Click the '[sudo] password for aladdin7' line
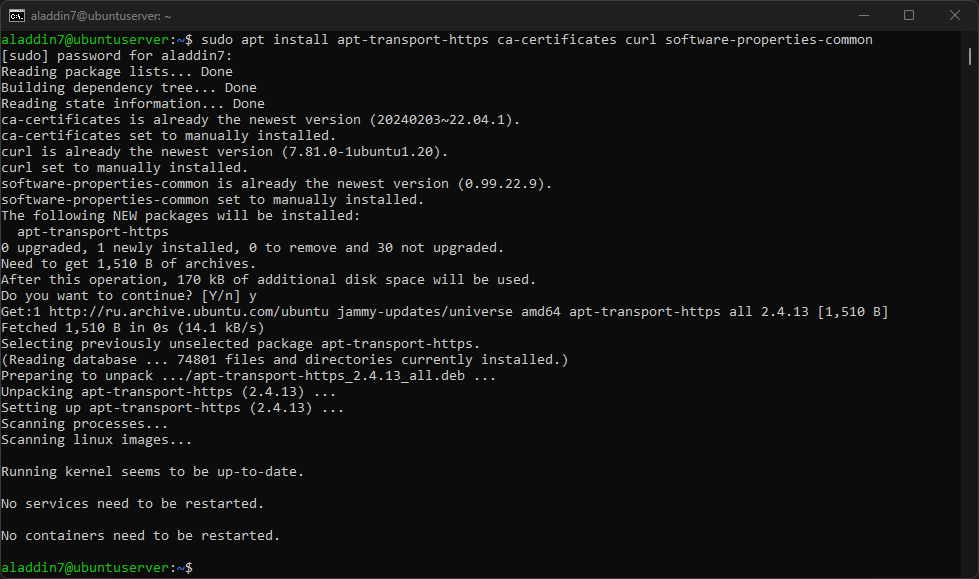 [x=117, y=56]
